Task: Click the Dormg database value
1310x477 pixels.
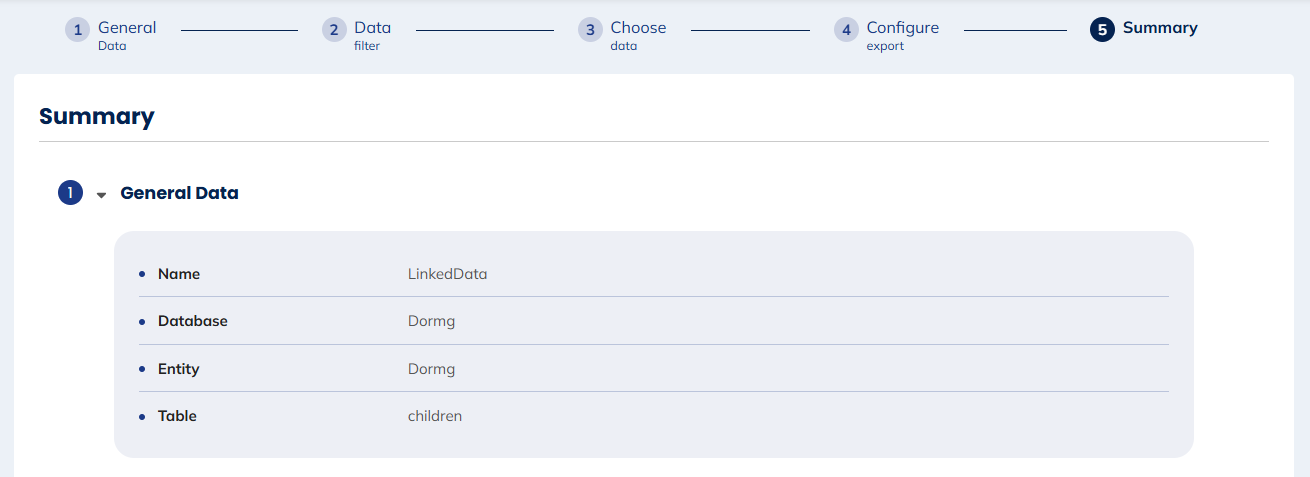Action: click(x=431, y=321)
